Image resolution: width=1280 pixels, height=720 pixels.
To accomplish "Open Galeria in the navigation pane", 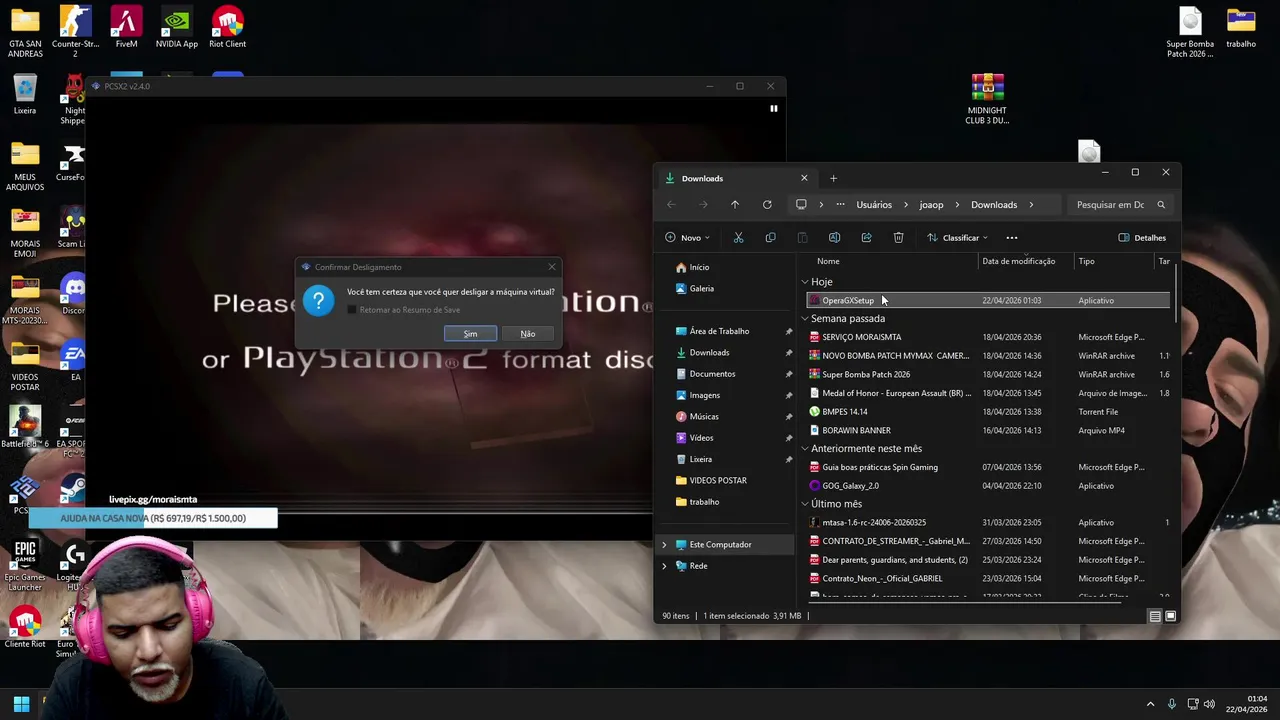I will click(701, 288).
